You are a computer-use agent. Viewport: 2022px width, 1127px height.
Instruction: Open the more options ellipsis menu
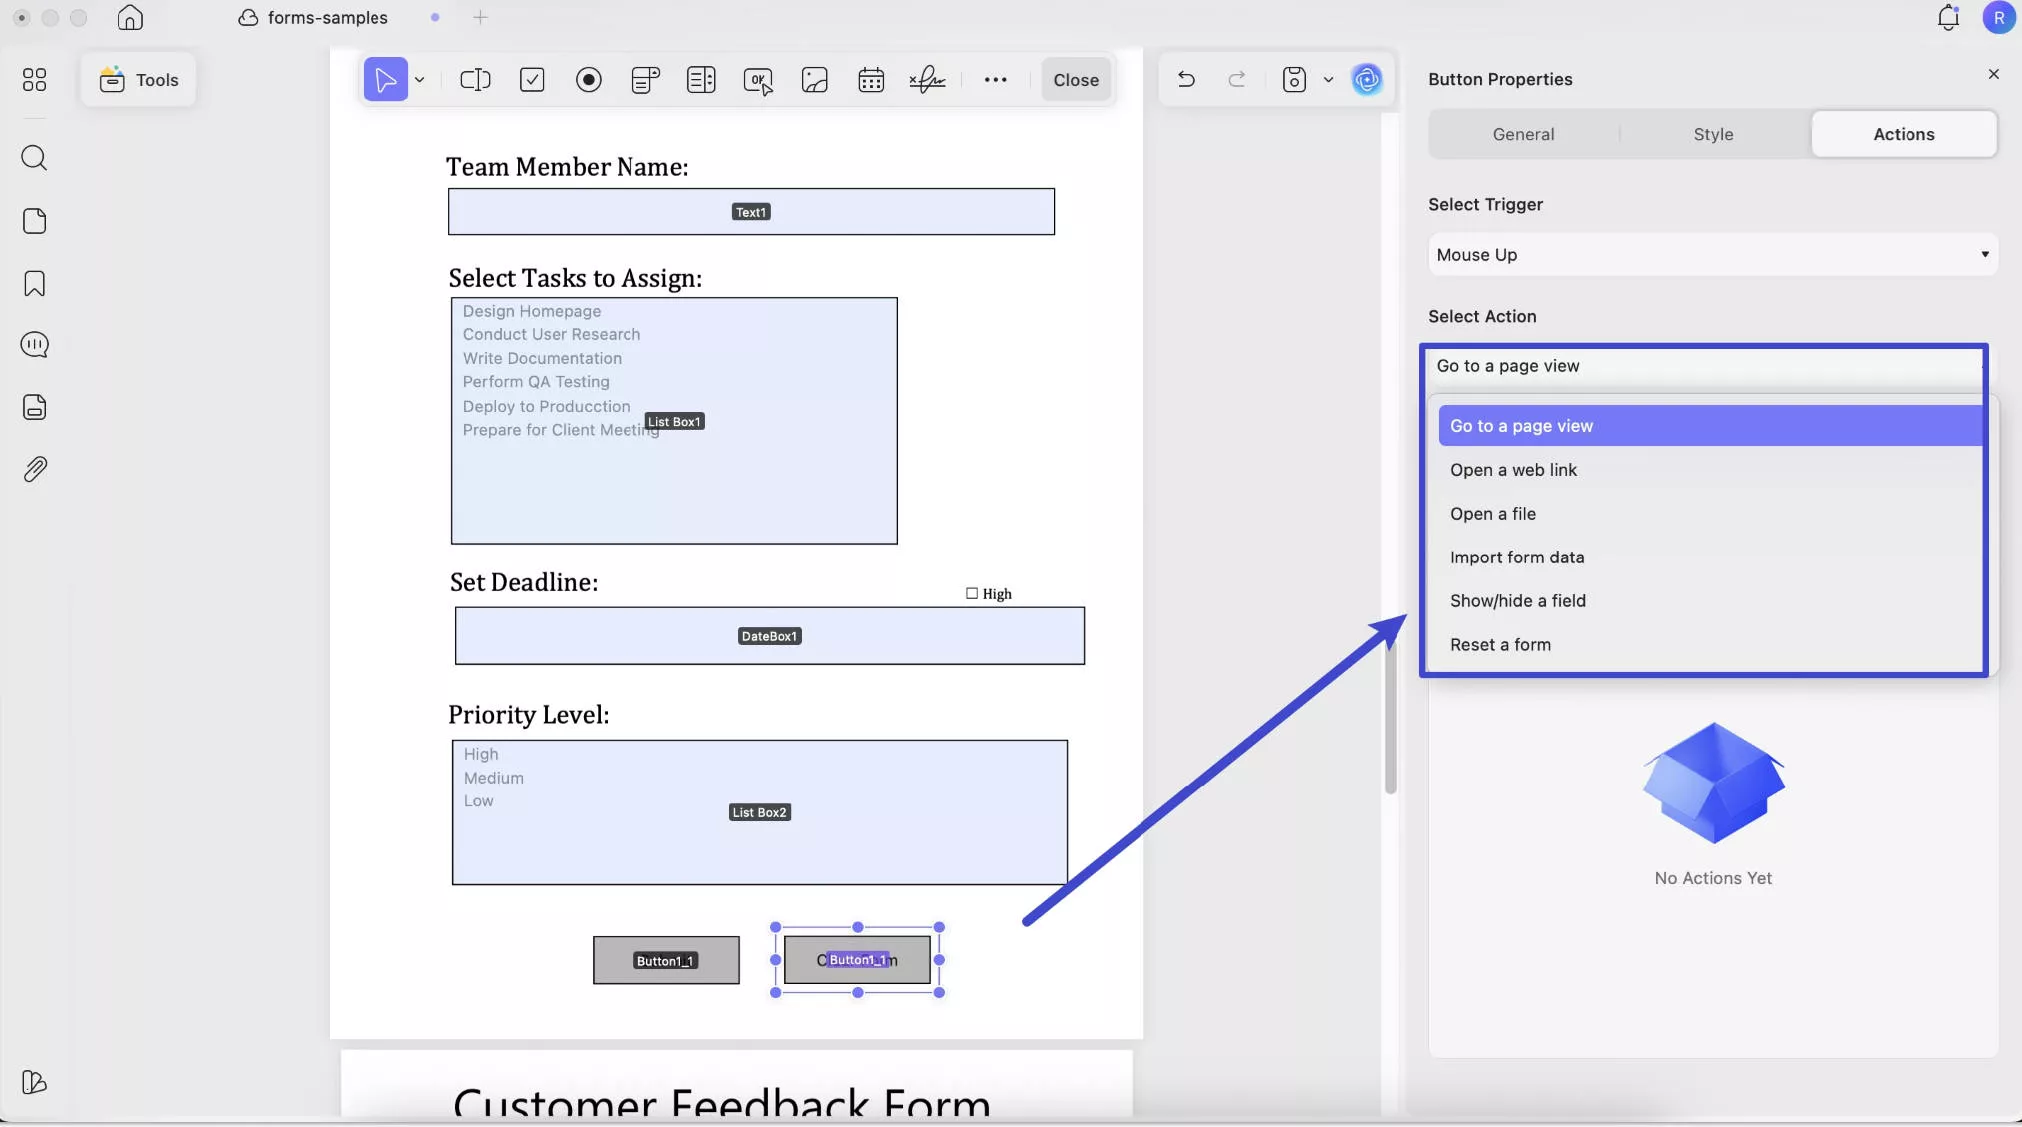[995, 80]
